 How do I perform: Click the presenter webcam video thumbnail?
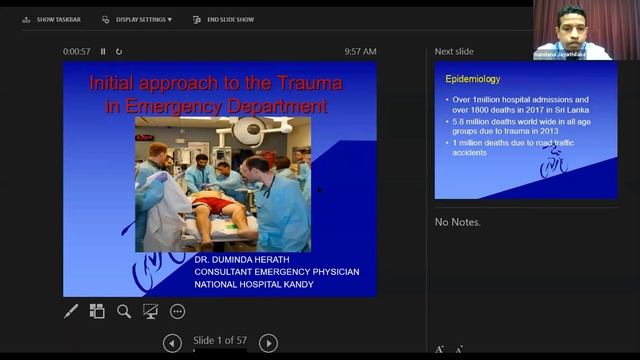586,30
